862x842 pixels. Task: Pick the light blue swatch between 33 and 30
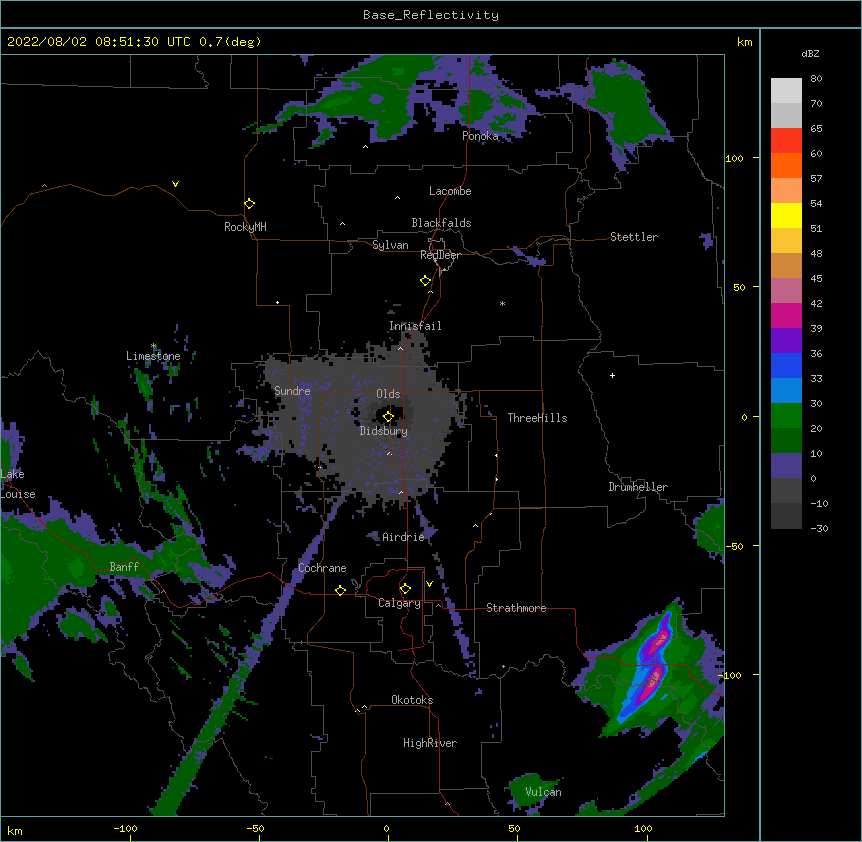[x=786, y=391]
